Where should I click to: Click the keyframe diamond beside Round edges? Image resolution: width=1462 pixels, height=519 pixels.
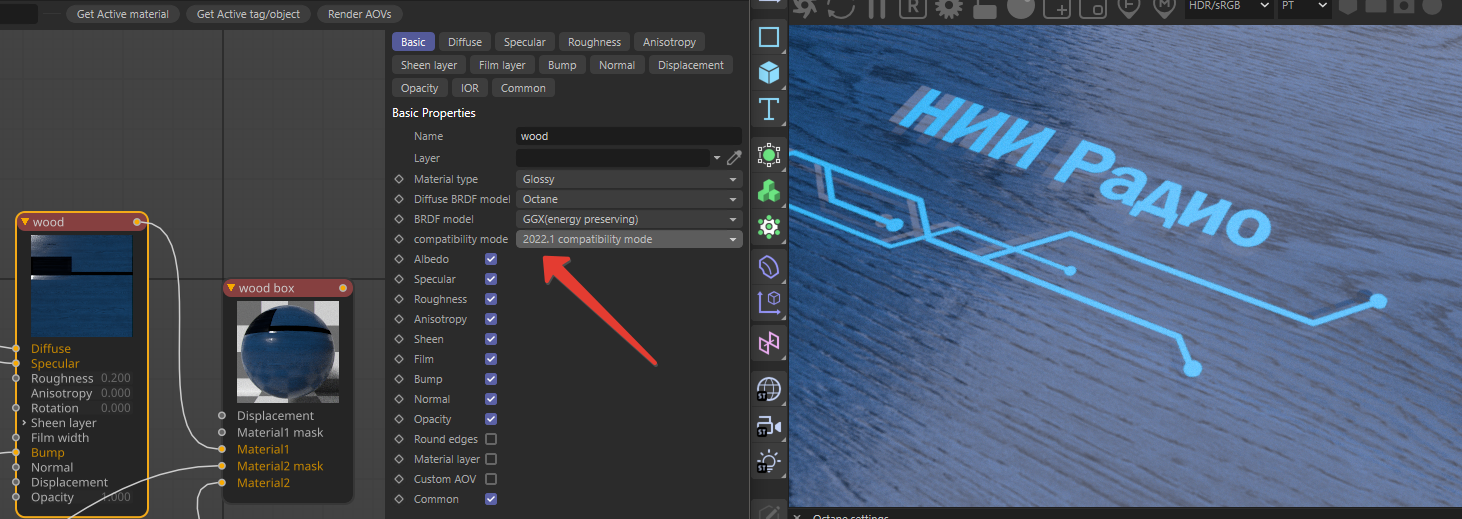399,439
